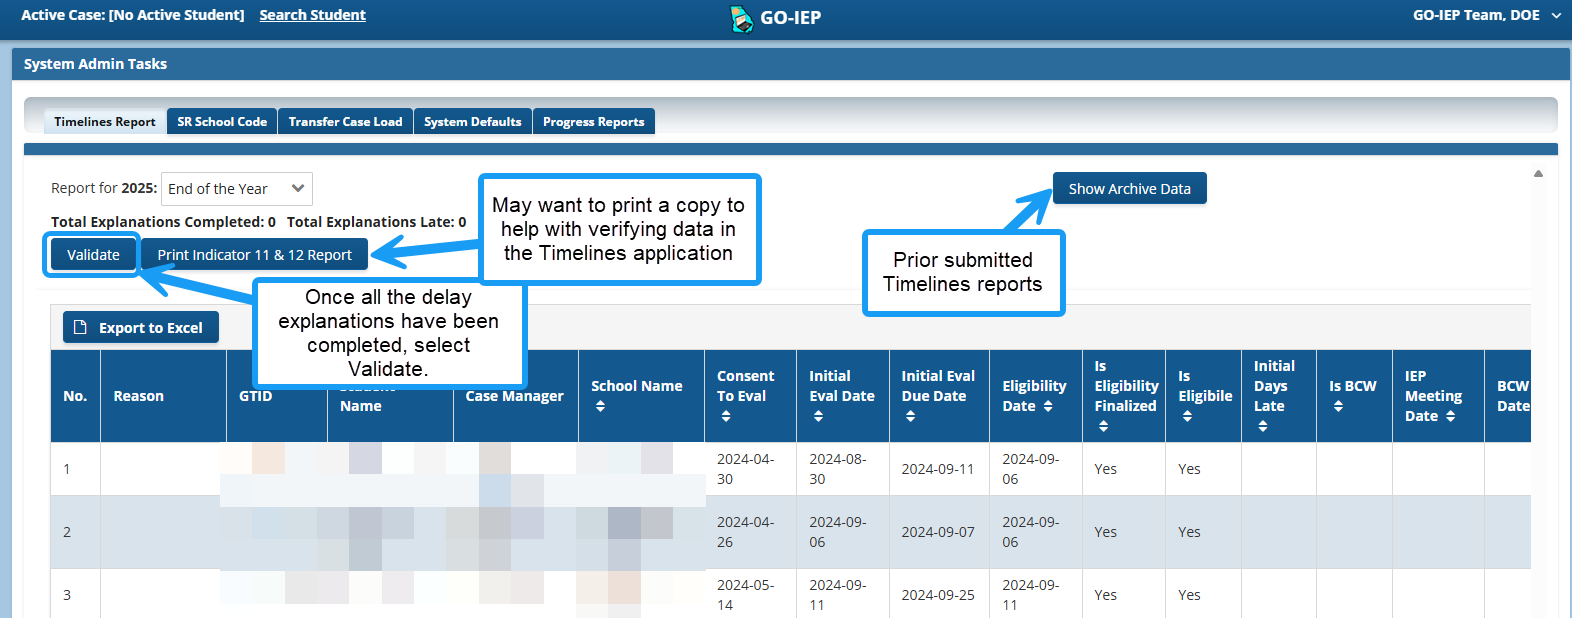Sort by Initial Days Late arrows

pos(1263,426)
